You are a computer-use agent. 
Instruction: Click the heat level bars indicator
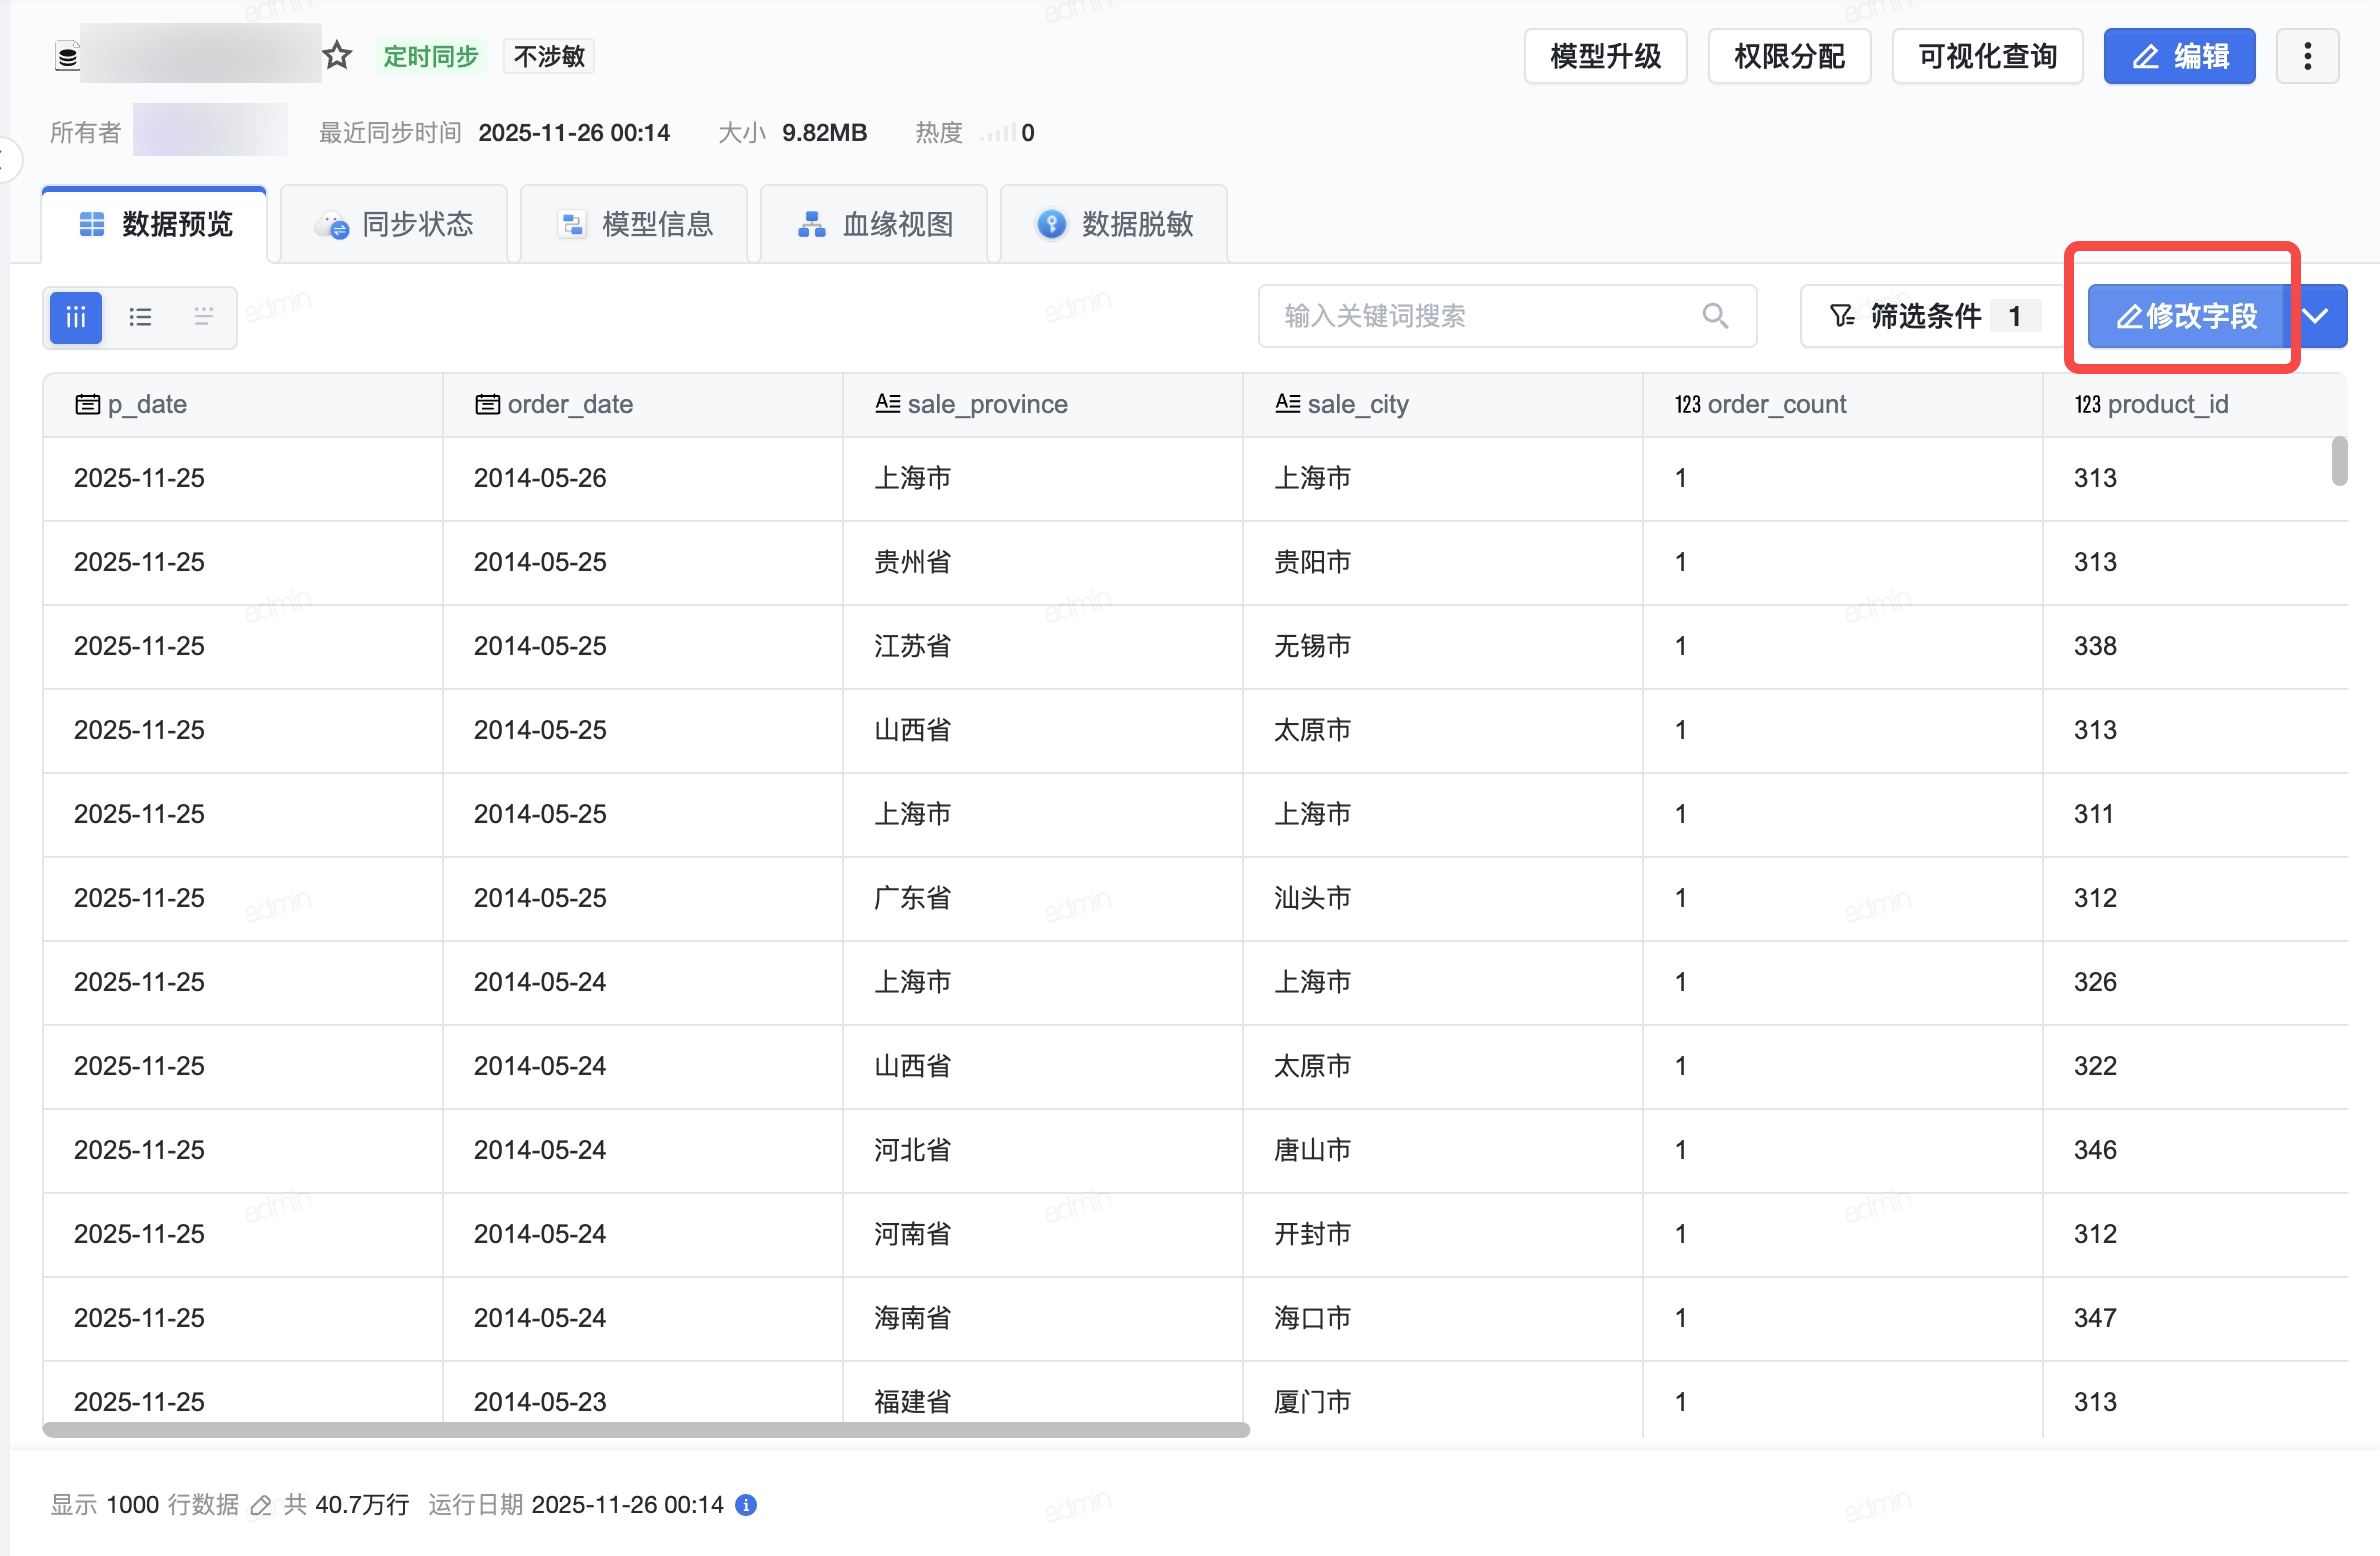tap(998, 133)
